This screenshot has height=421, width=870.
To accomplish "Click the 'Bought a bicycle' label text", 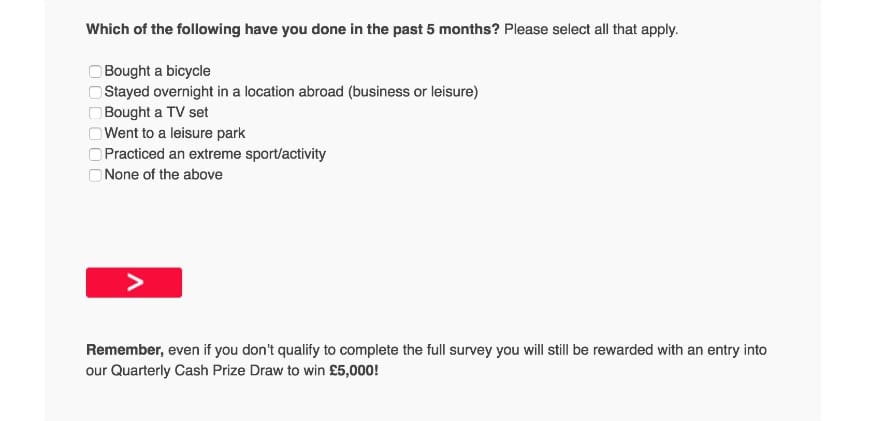I will coord(158,72).
